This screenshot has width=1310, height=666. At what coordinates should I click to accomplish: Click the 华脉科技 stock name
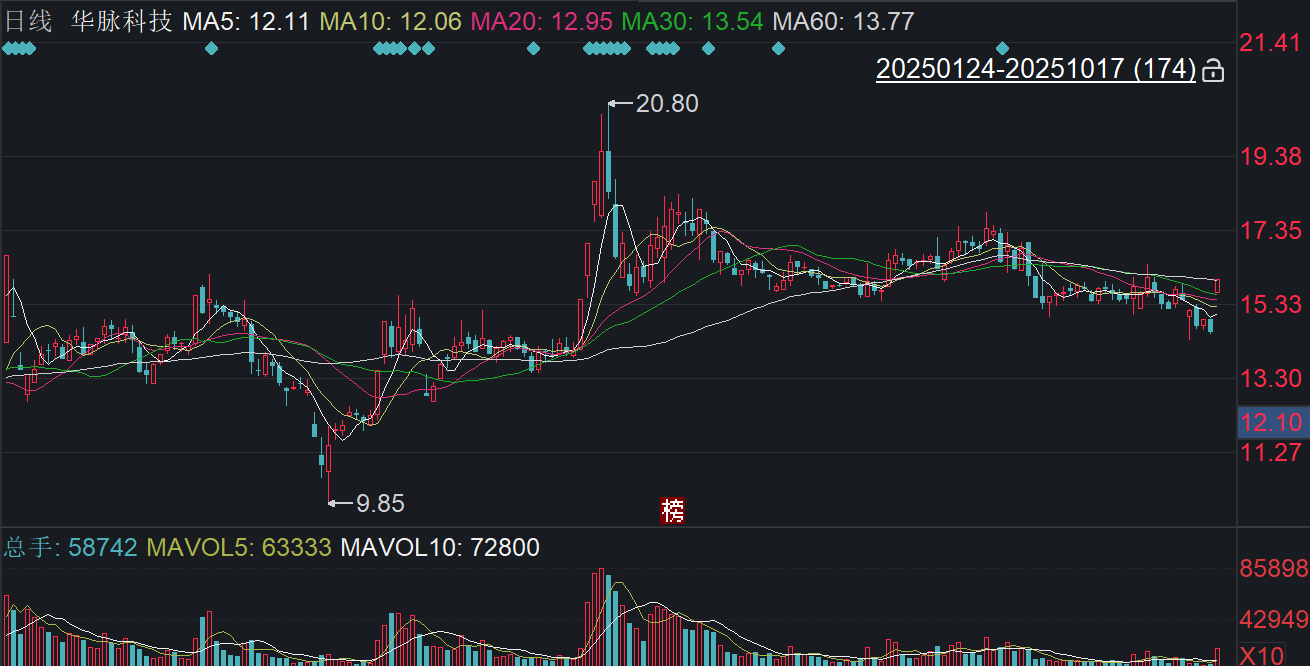(x=122, y=21)
